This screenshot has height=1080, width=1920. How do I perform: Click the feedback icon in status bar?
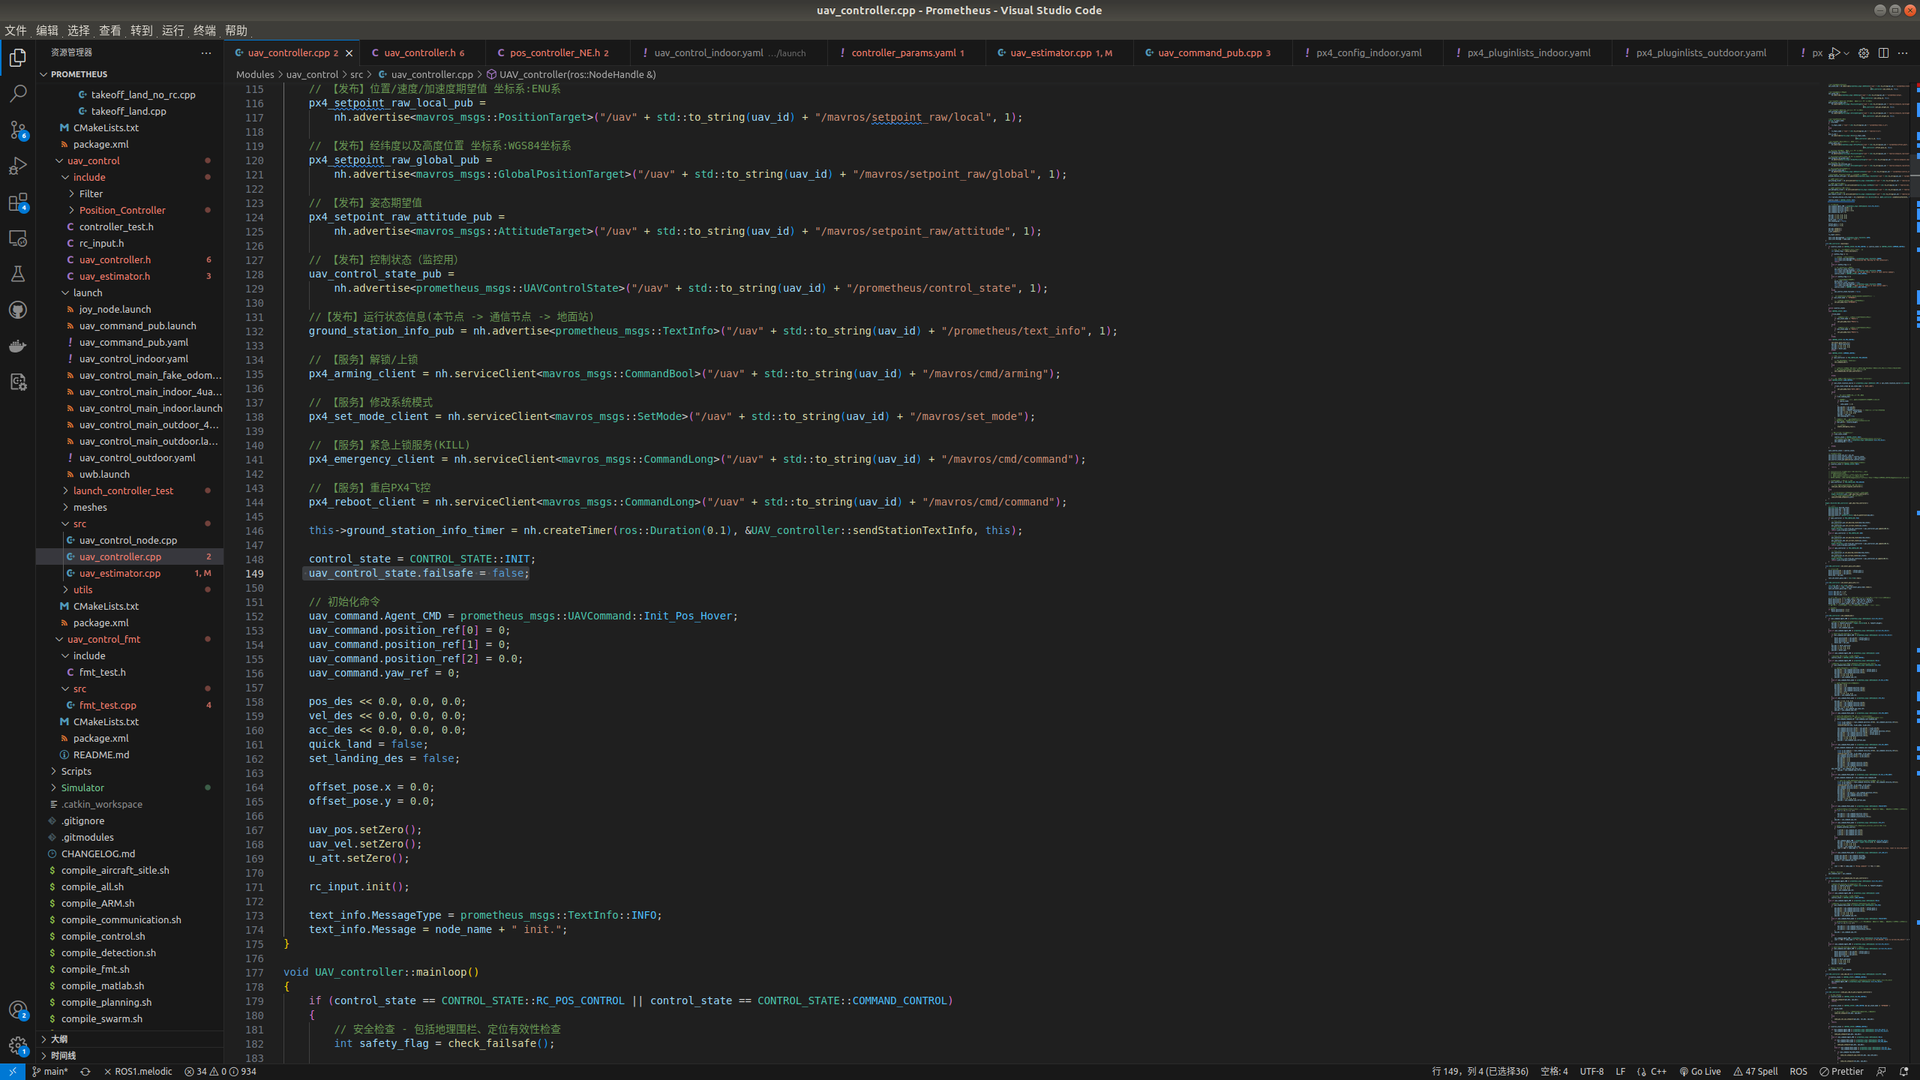(1882, 1071)
